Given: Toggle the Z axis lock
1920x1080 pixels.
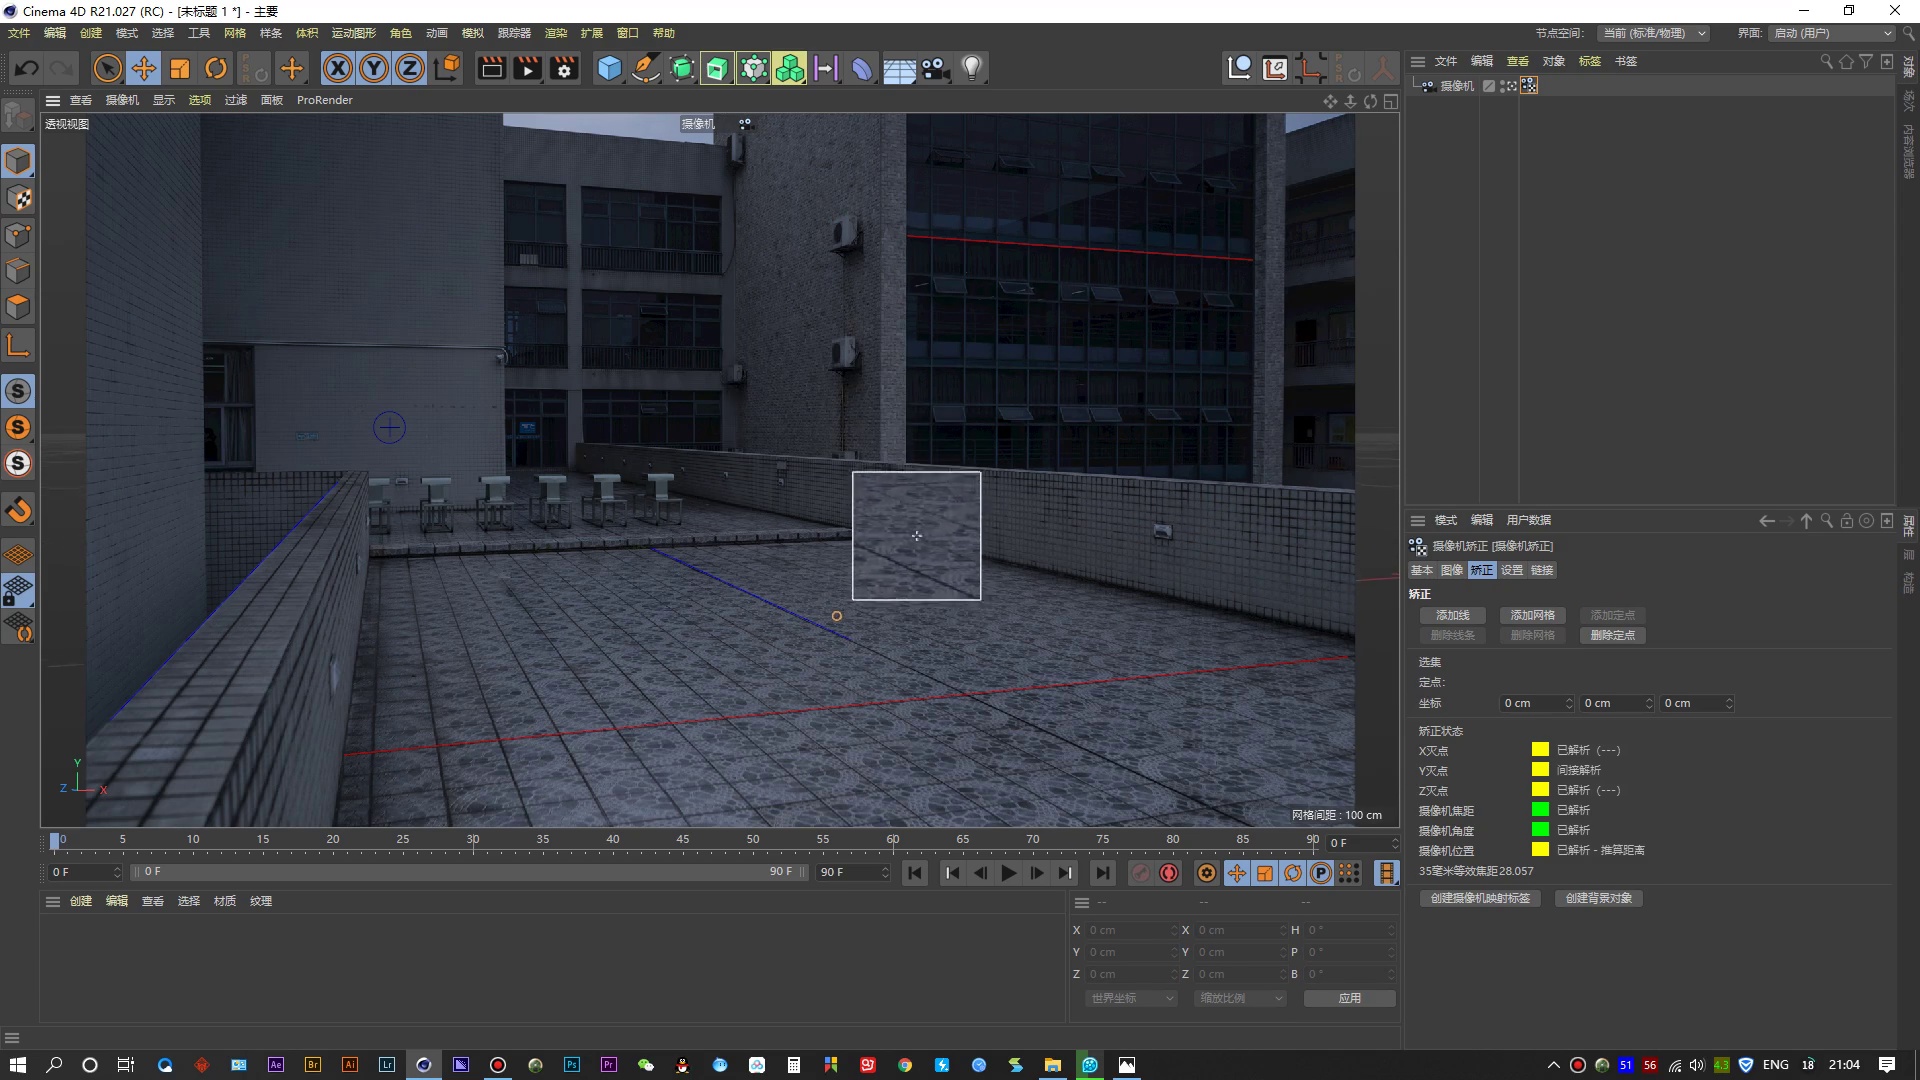Looking at the screenshot, I should tap(410, 68).
